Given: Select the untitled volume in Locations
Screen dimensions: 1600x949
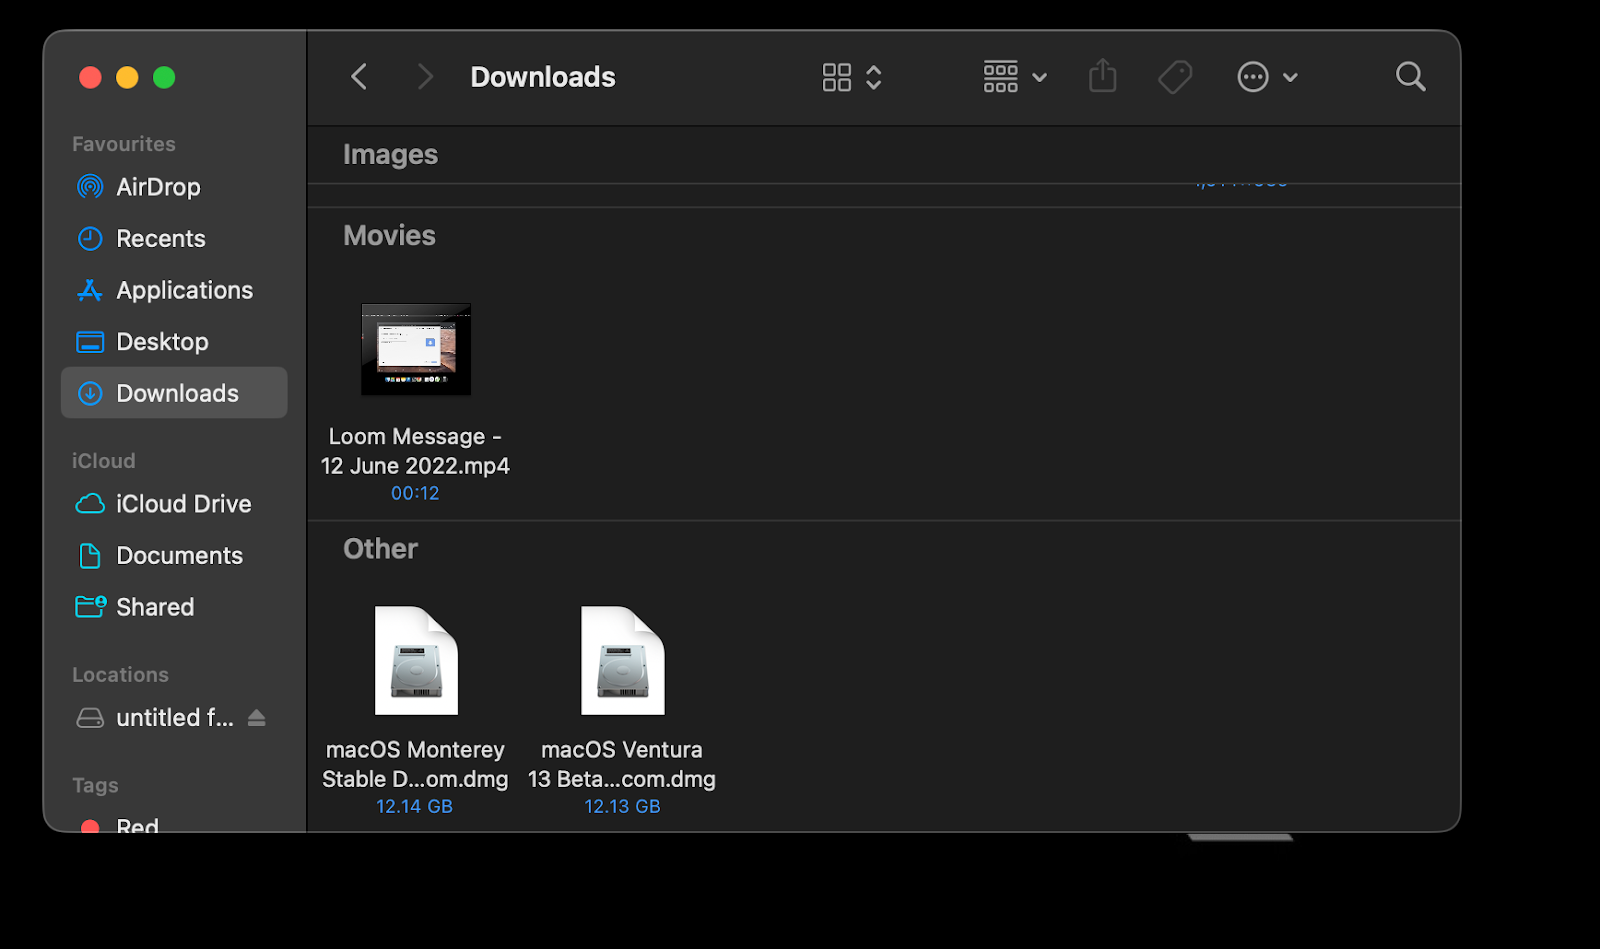Looking at the screenshot, I should point(174,718).
